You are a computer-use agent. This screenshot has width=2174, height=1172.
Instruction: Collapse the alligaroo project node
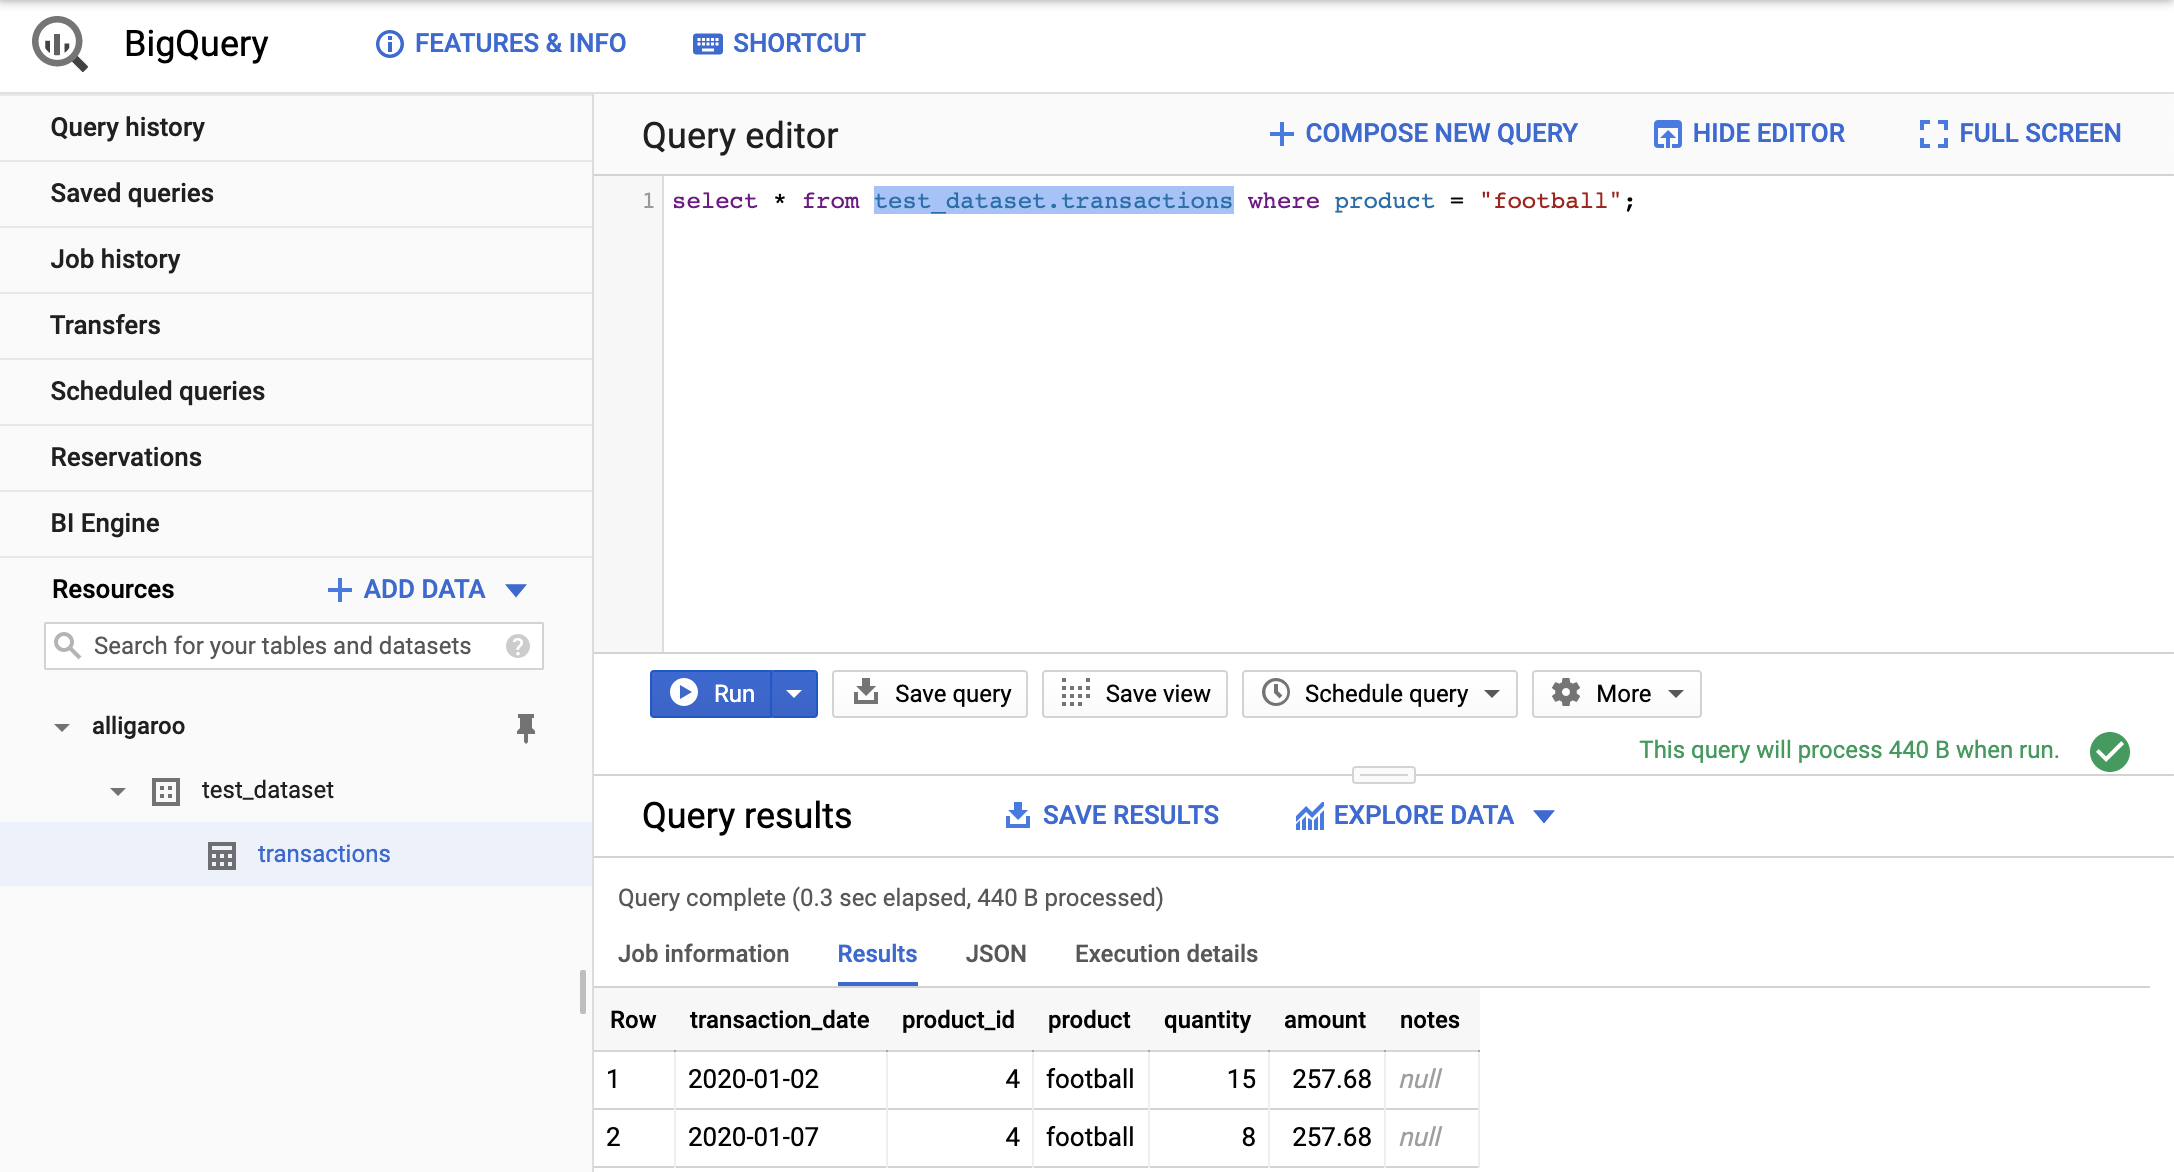click(62, 727)
